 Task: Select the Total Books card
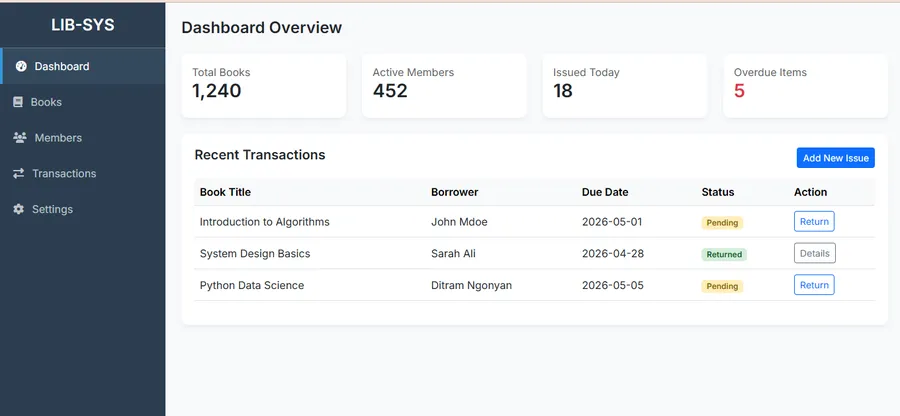(x=264, y=86)
